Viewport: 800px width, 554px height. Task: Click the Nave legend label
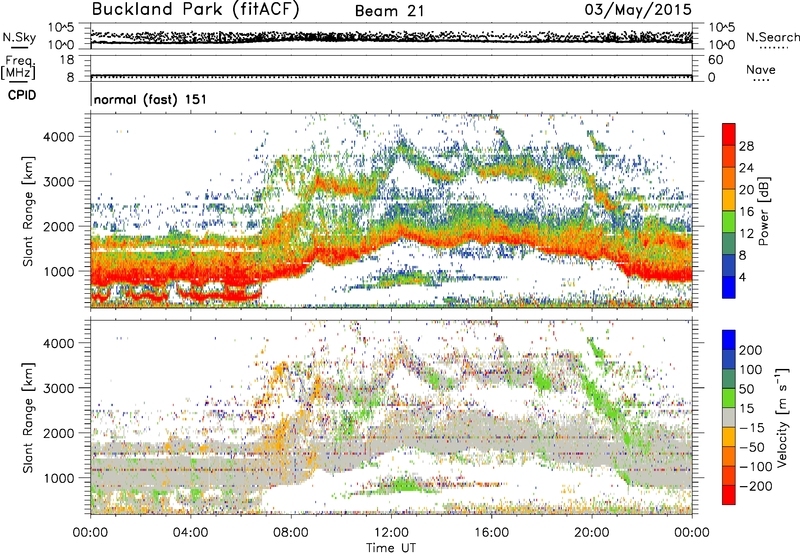(x=760, y=70)
